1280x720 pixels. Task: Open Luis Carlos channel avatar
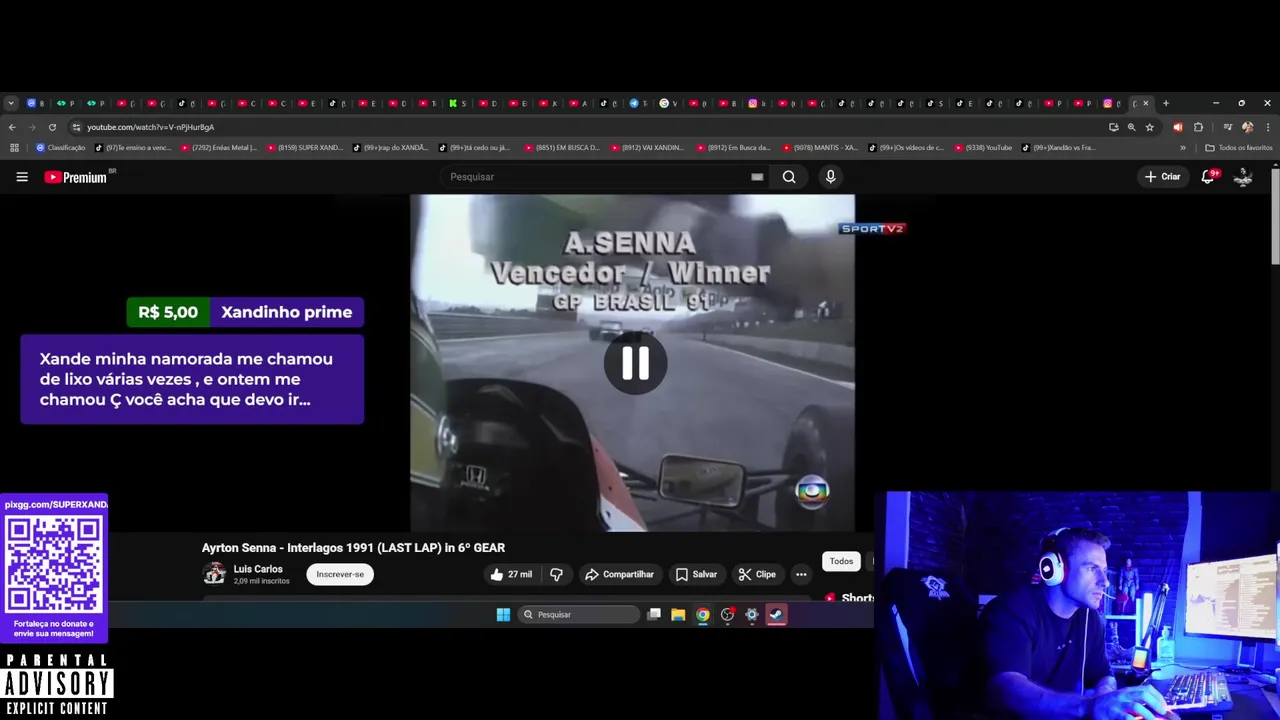tap(214, 573)
